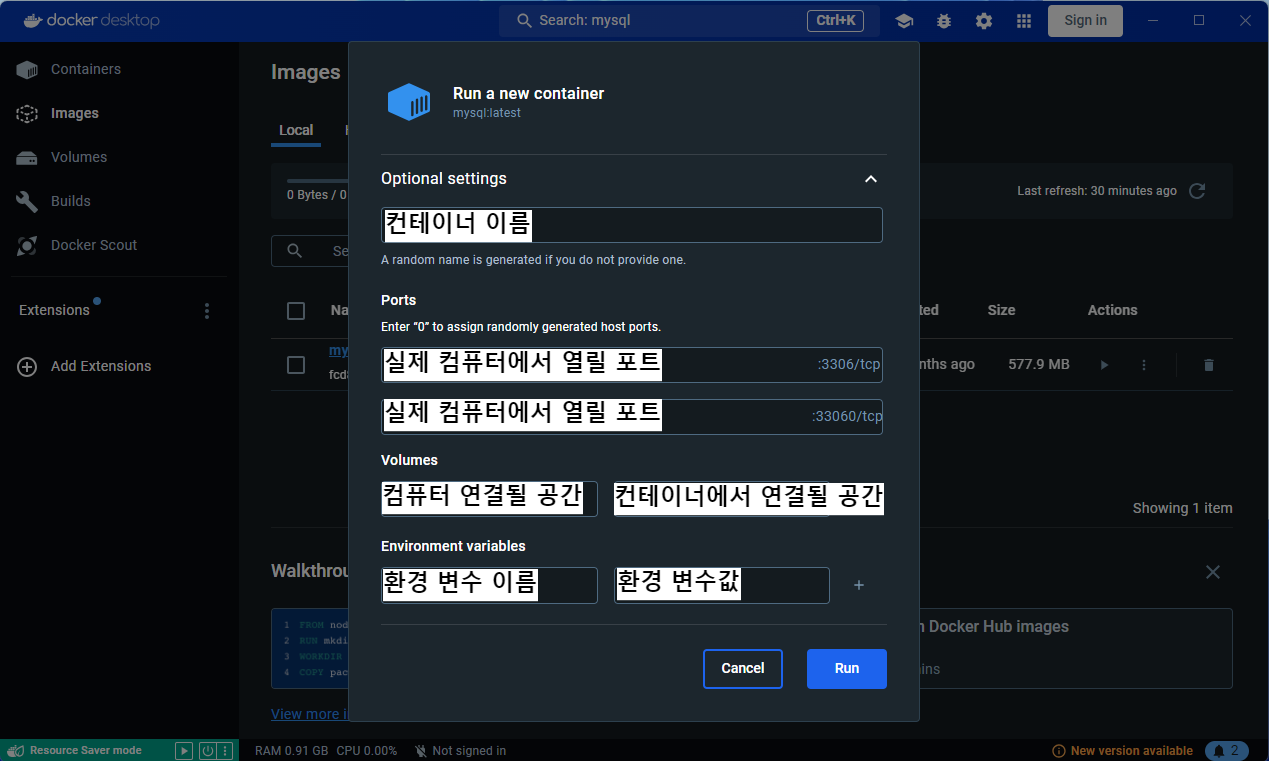Viewport: 1269px width, 761px height.
Task: Run the mysql image with play icon
Action: tap(1104, 365)
